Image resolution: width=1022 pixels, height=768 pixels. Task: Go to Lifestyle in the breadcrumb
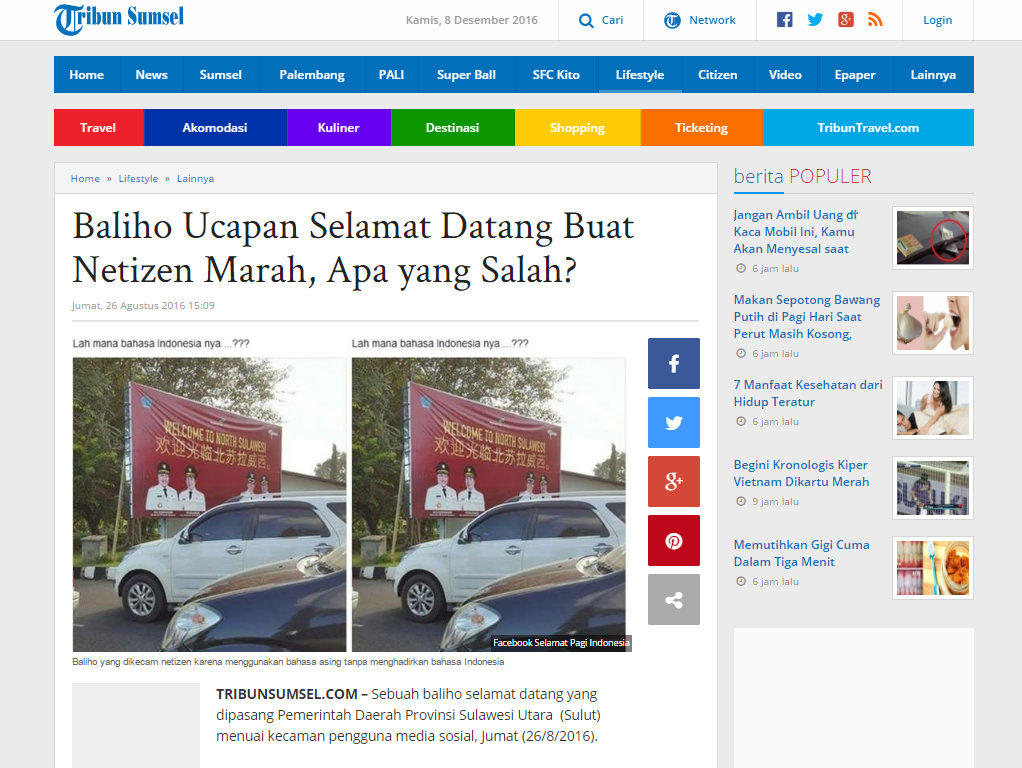tap(138, 179)
